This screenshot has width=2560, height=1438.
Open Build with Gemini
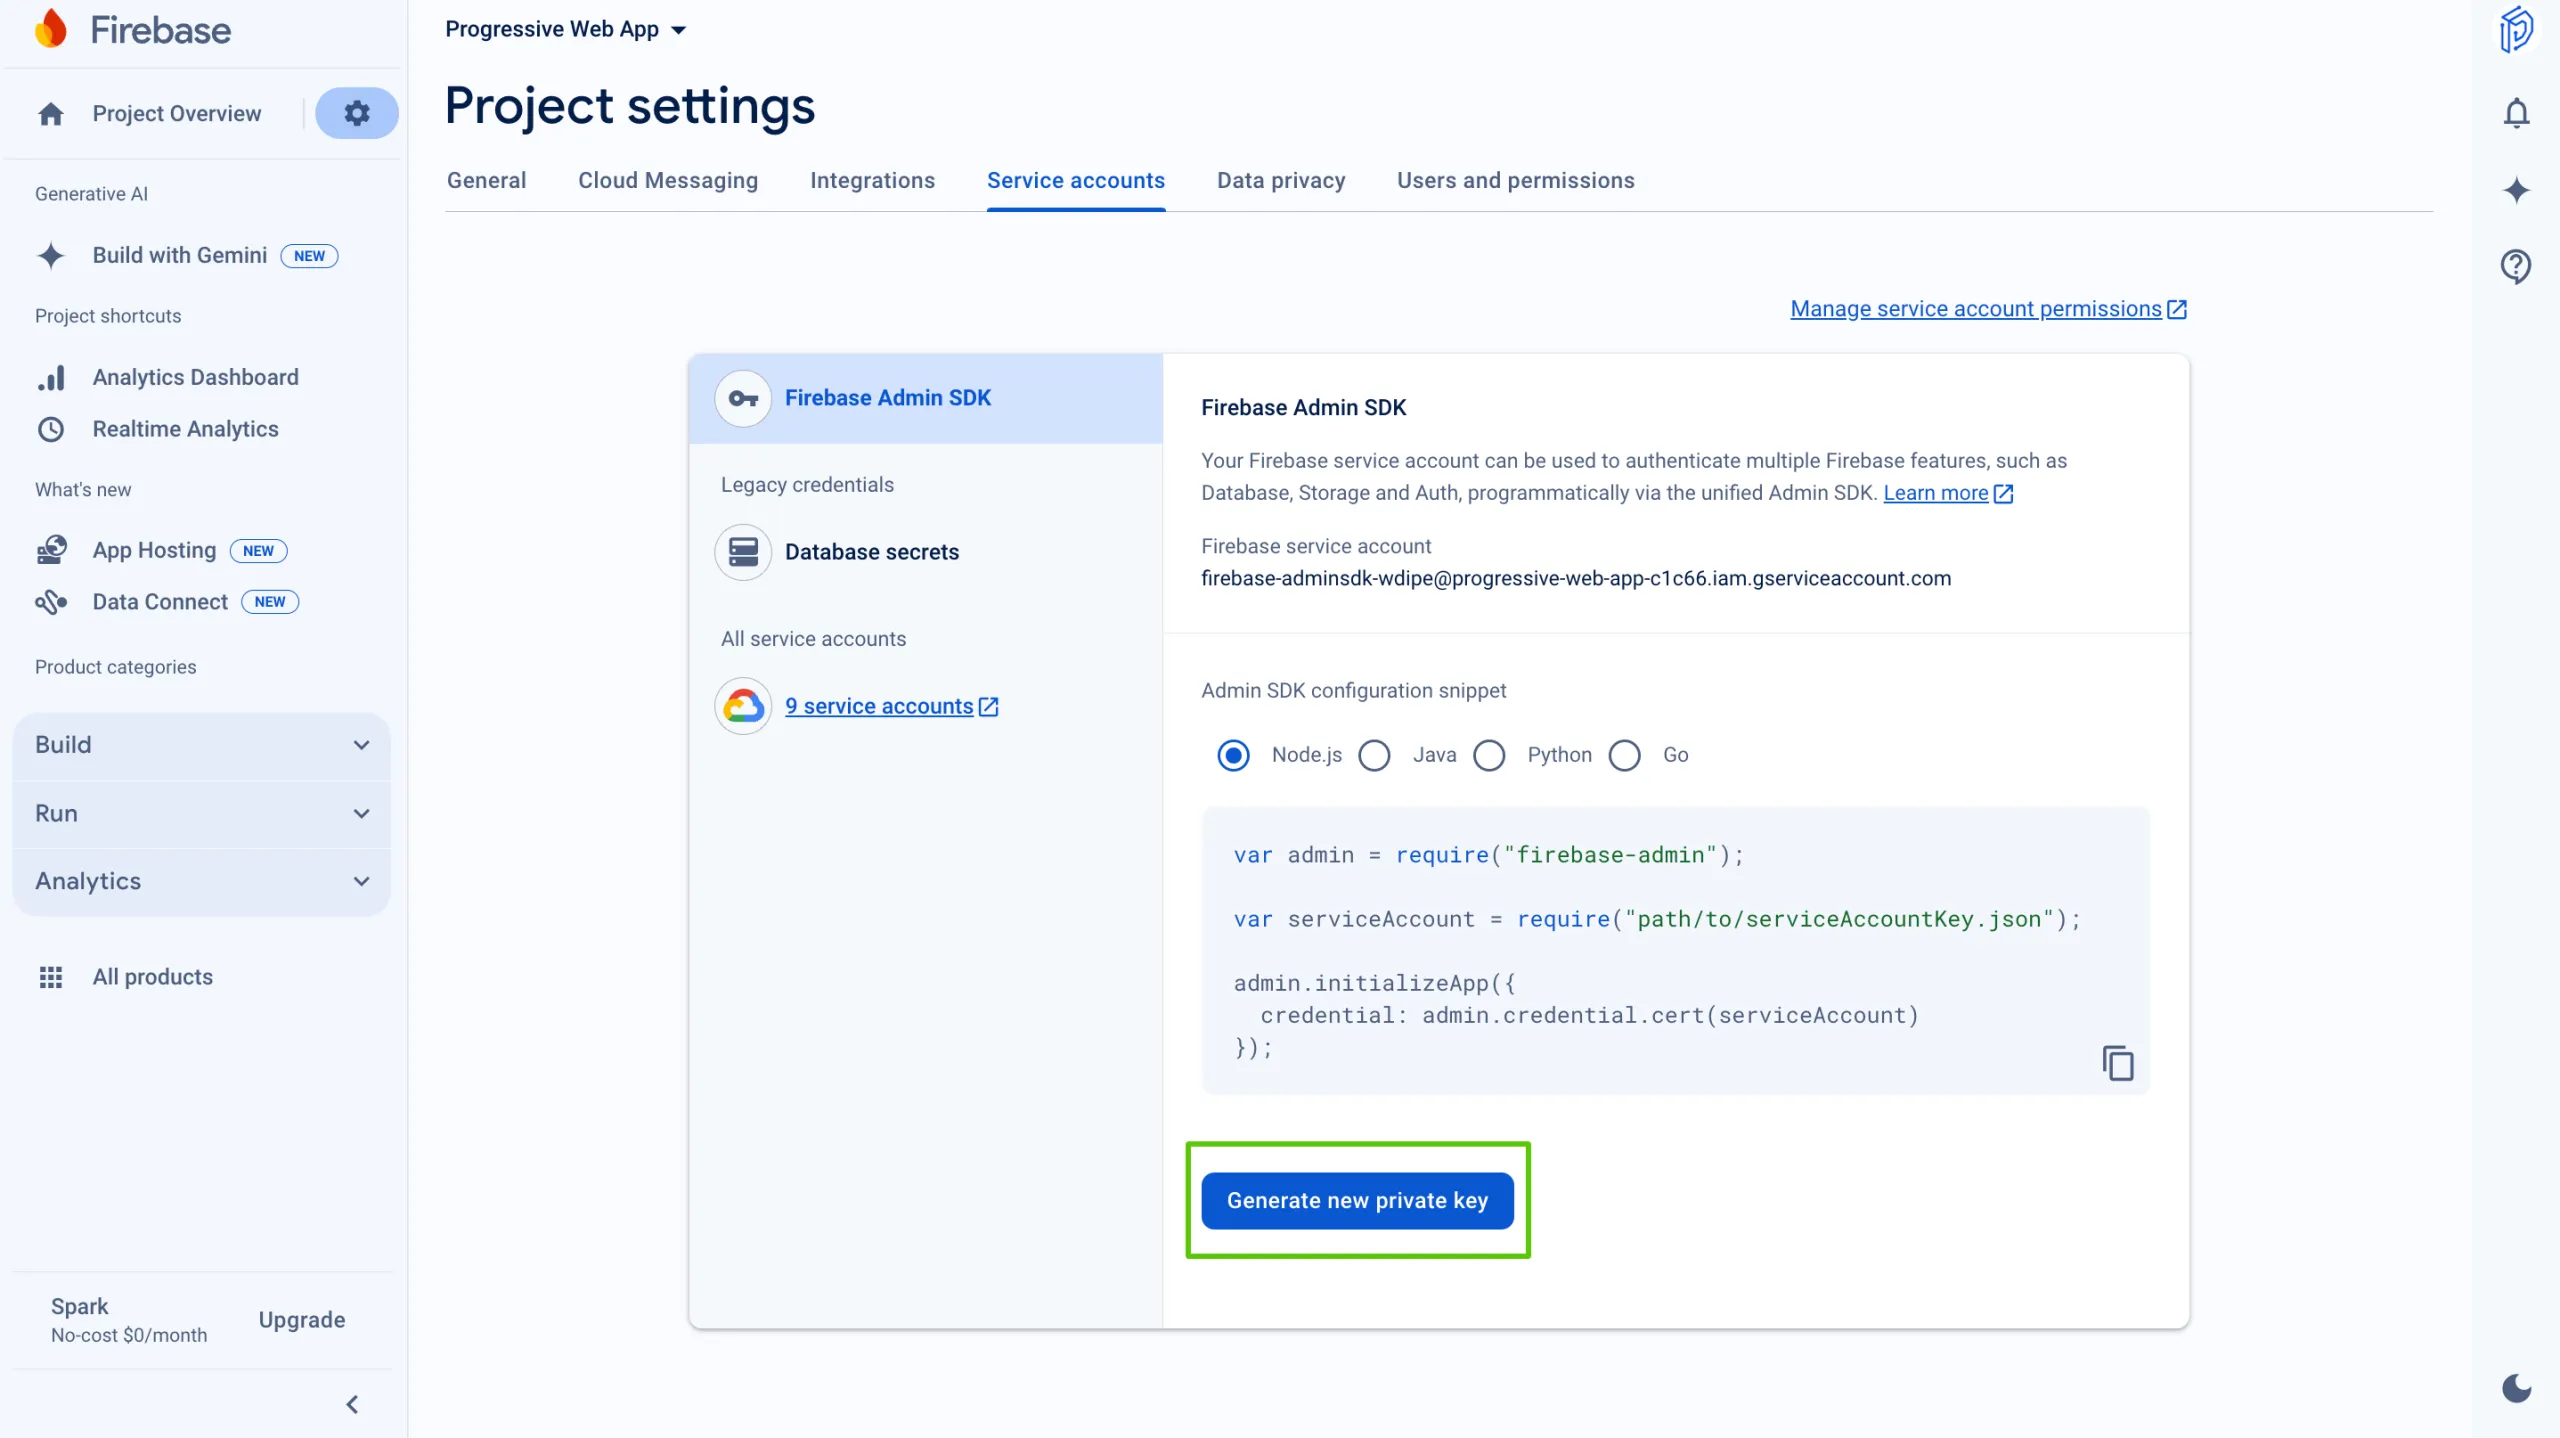tap(180, 255)
